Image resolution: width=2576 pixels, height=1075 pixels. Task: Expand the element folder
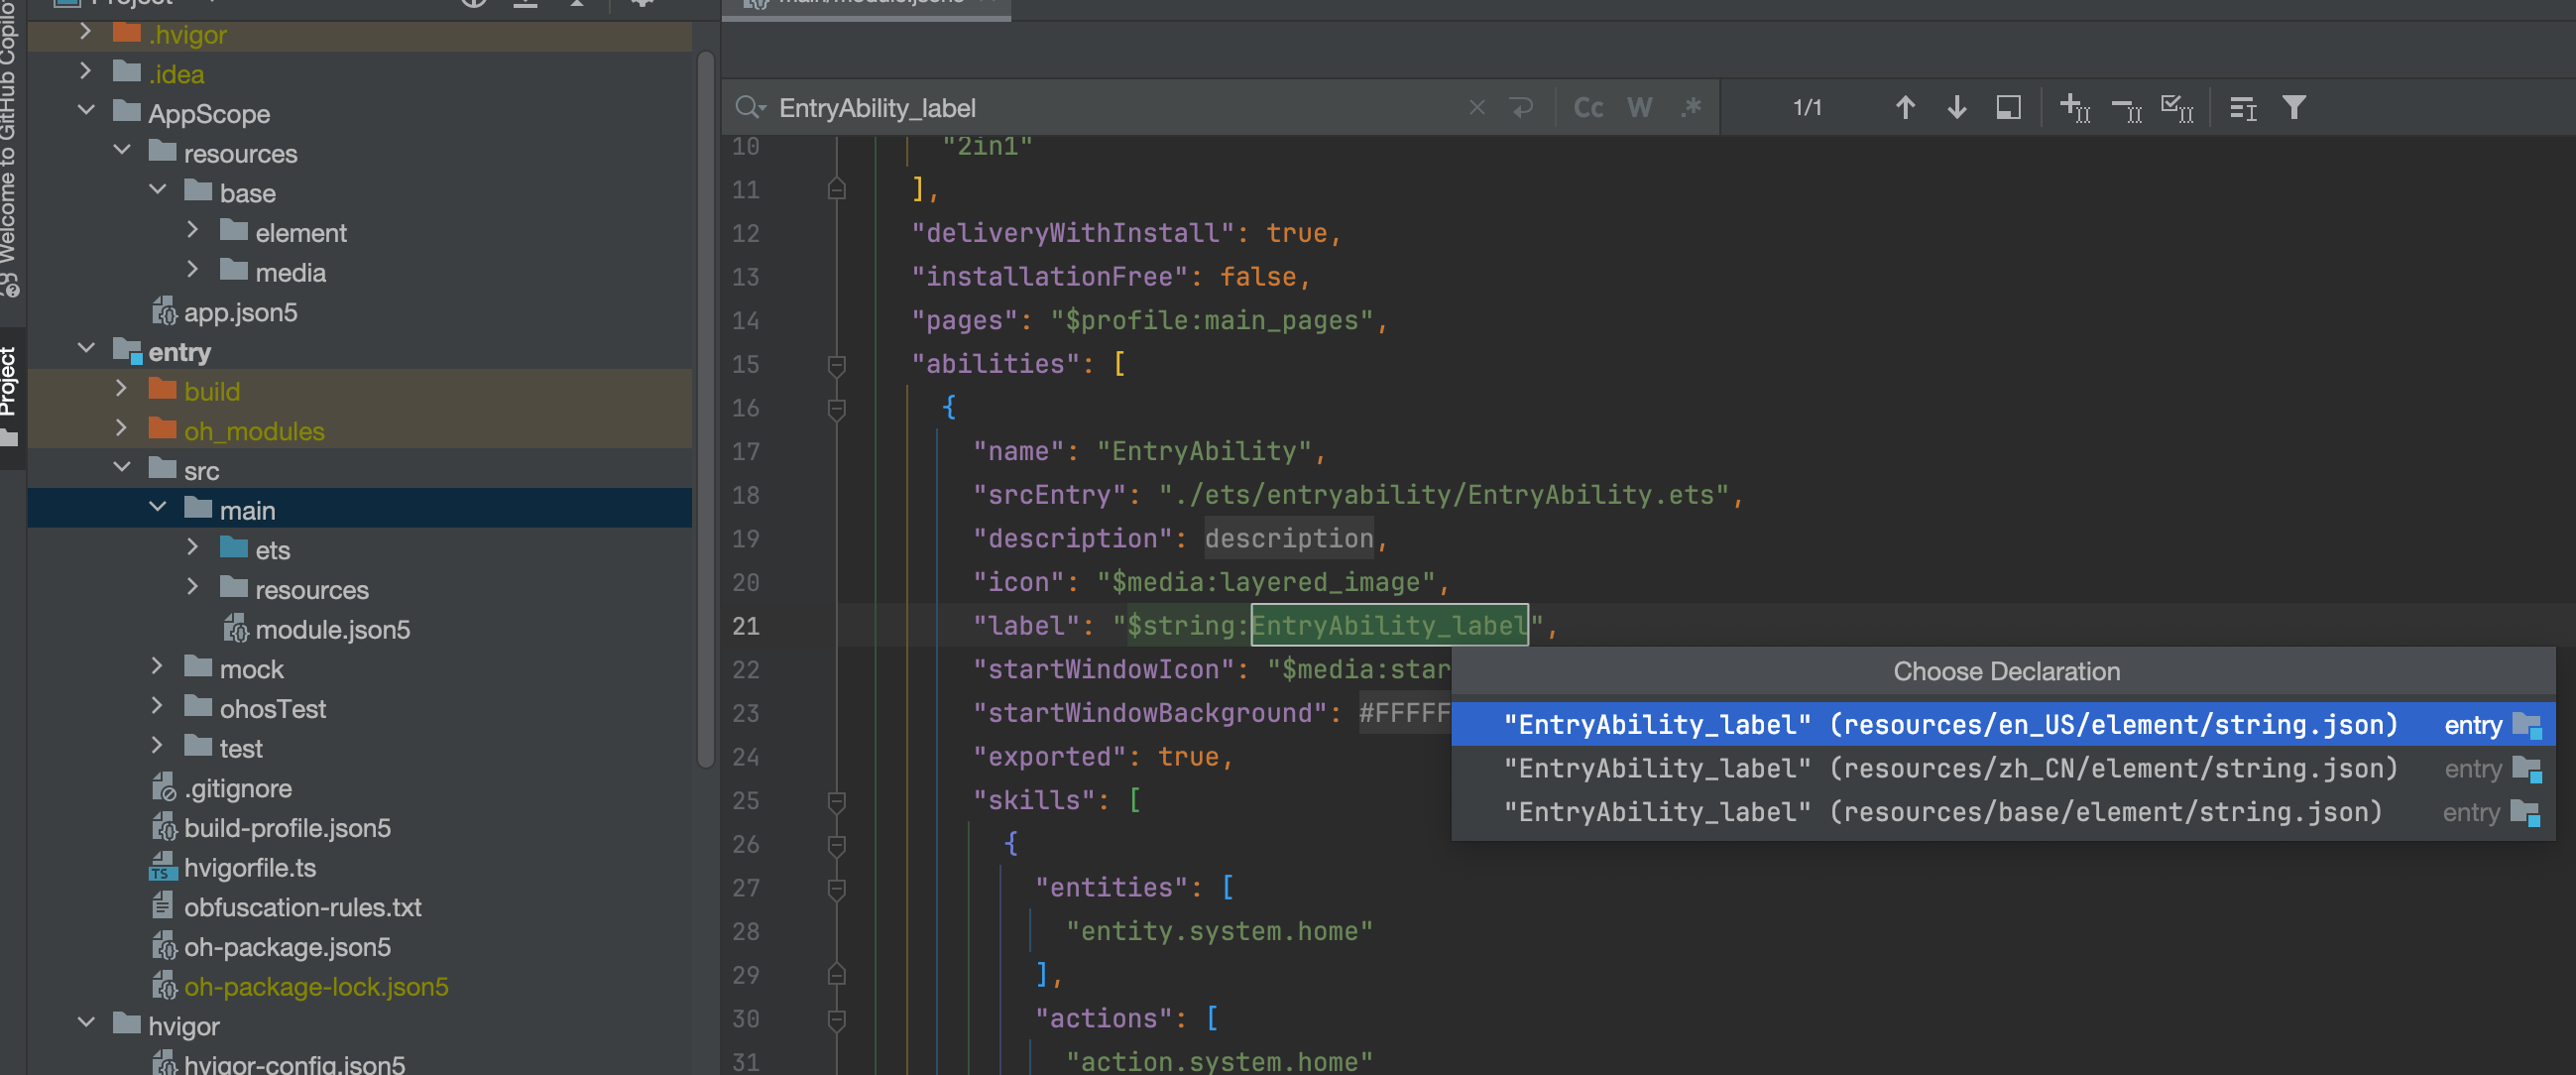tap(193, 230)
